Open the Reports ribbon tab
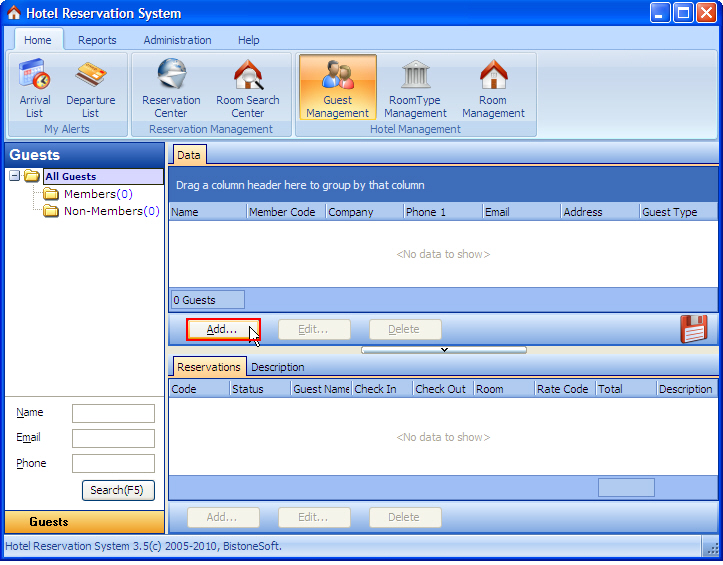This screenshot has height=565, width=723. [97, 40]
